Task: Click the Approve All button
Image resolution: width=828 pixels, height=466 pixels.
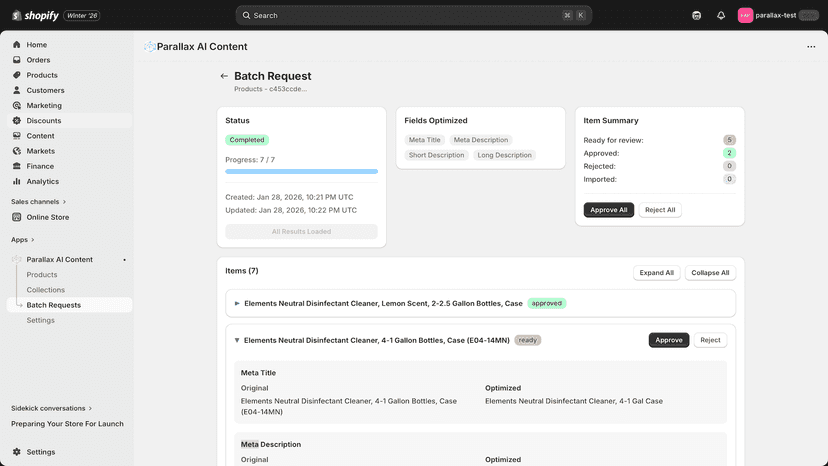Action: (x=608, y=210)
